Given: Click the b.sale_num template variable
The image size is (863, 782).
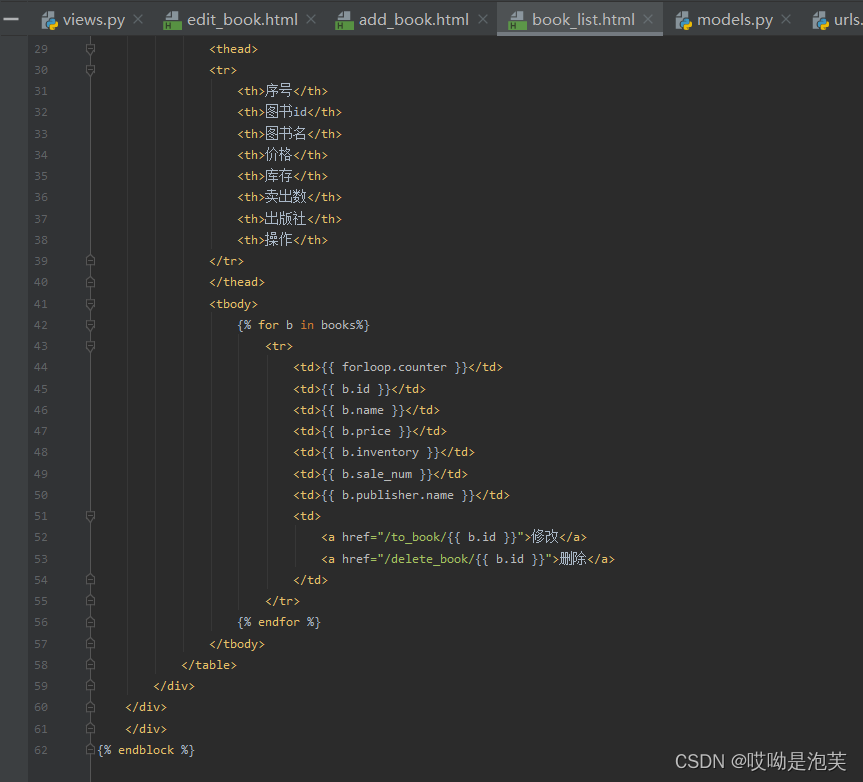Looking at the screenshot, I should (377, 474).
